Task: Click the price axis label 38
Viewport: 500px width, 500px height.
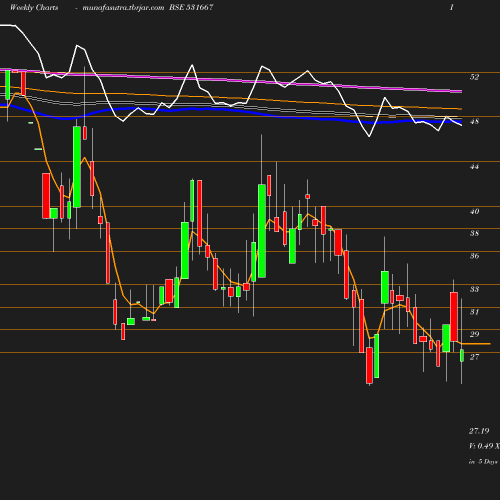Action: (x=474, y=233)
